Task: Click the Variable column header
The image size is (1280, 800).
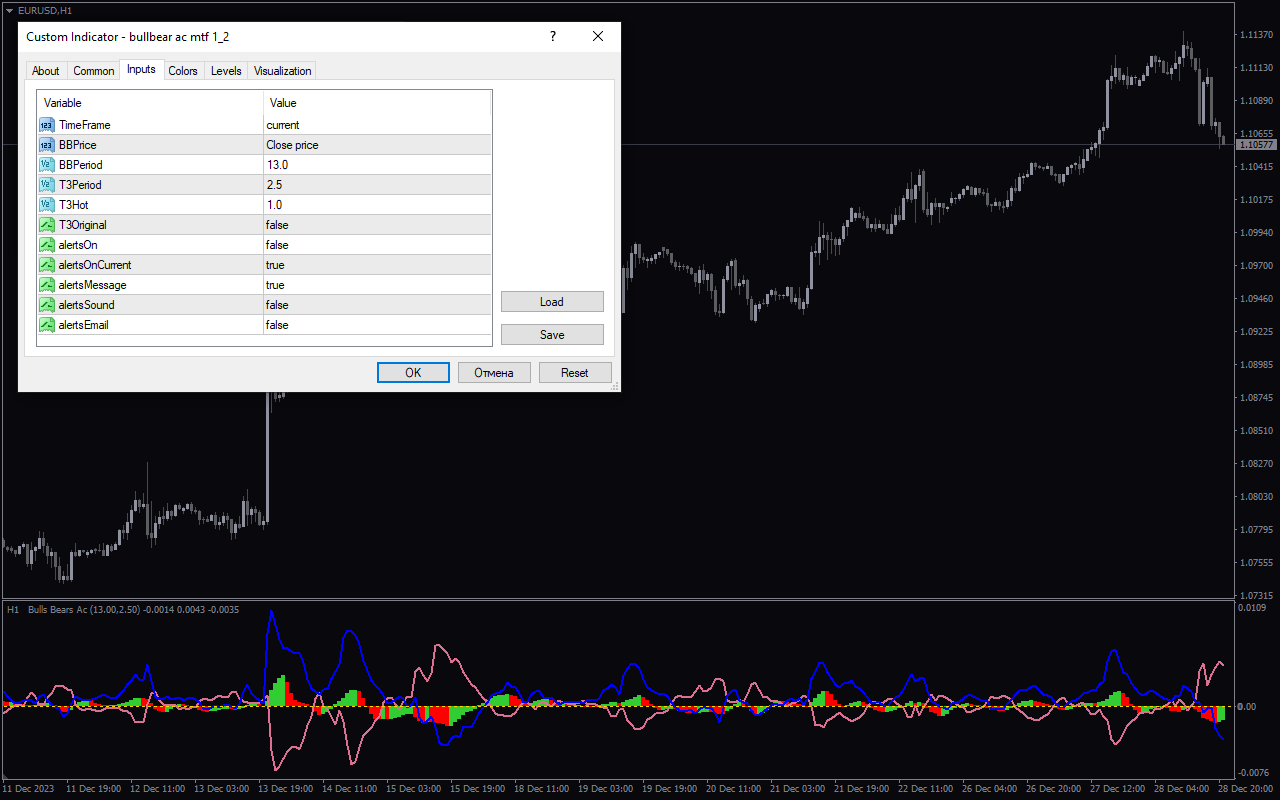Action: [150, 103]
